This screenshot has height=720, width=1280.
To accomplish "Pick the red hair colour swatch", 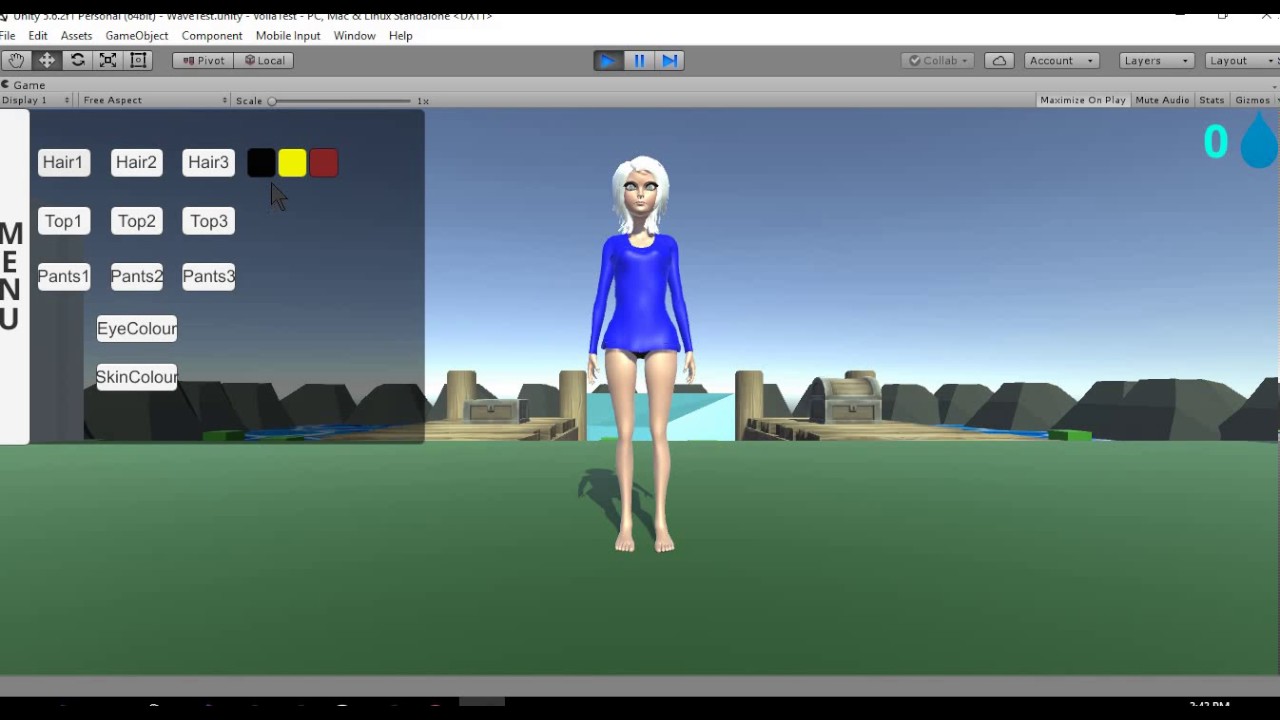I will click(x=323, y=163).
